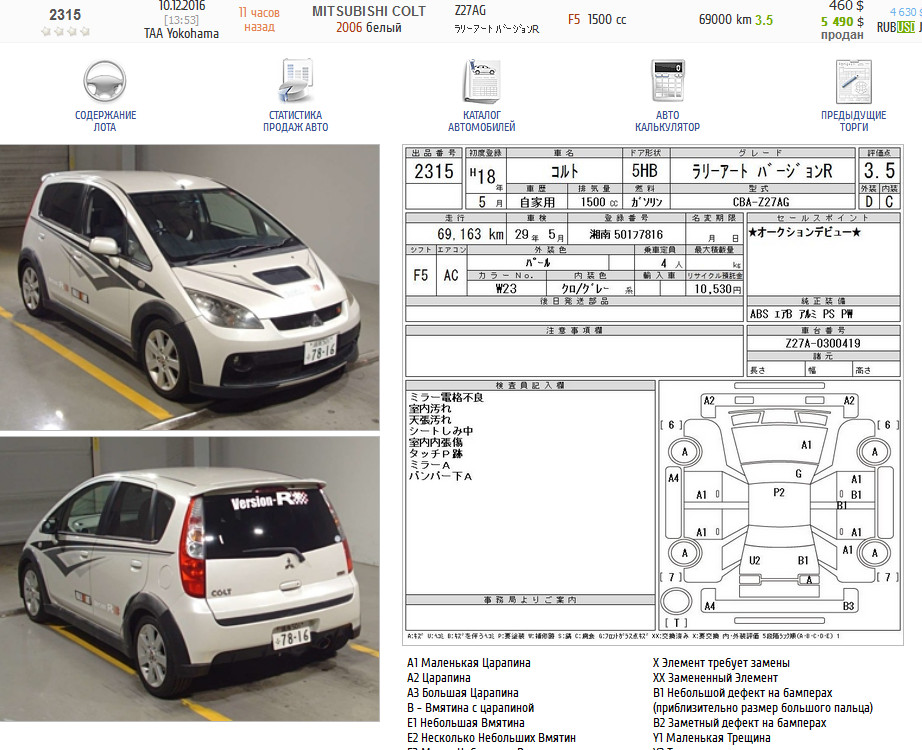Open the car catalog icon
Viewport: 922px width, 750px height.
(x=482, y=81)
